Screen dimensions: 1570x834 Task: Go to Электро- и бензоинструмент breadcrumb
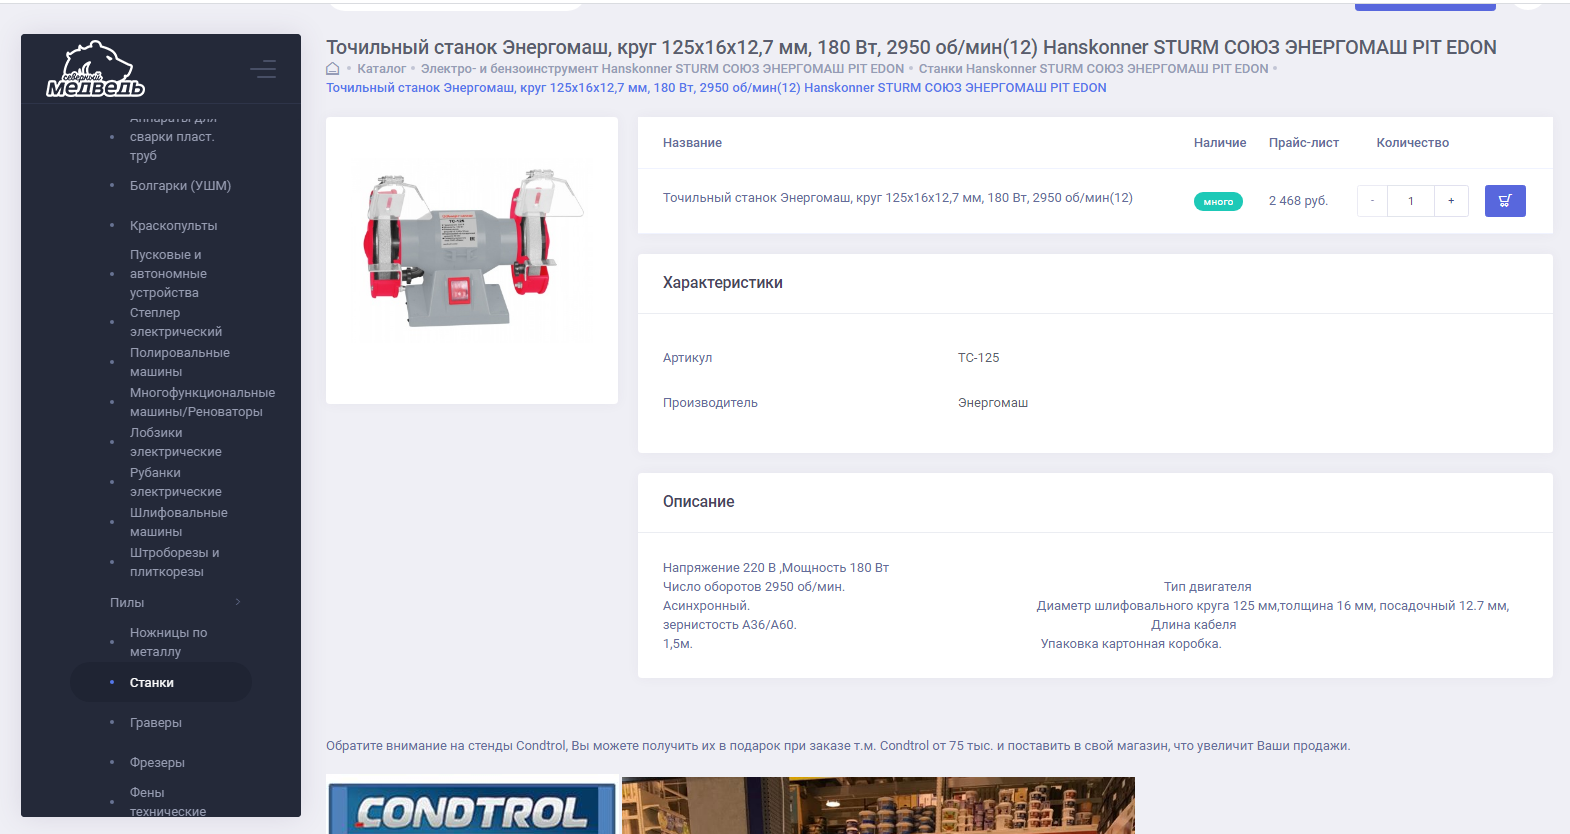tap(662, 69)
